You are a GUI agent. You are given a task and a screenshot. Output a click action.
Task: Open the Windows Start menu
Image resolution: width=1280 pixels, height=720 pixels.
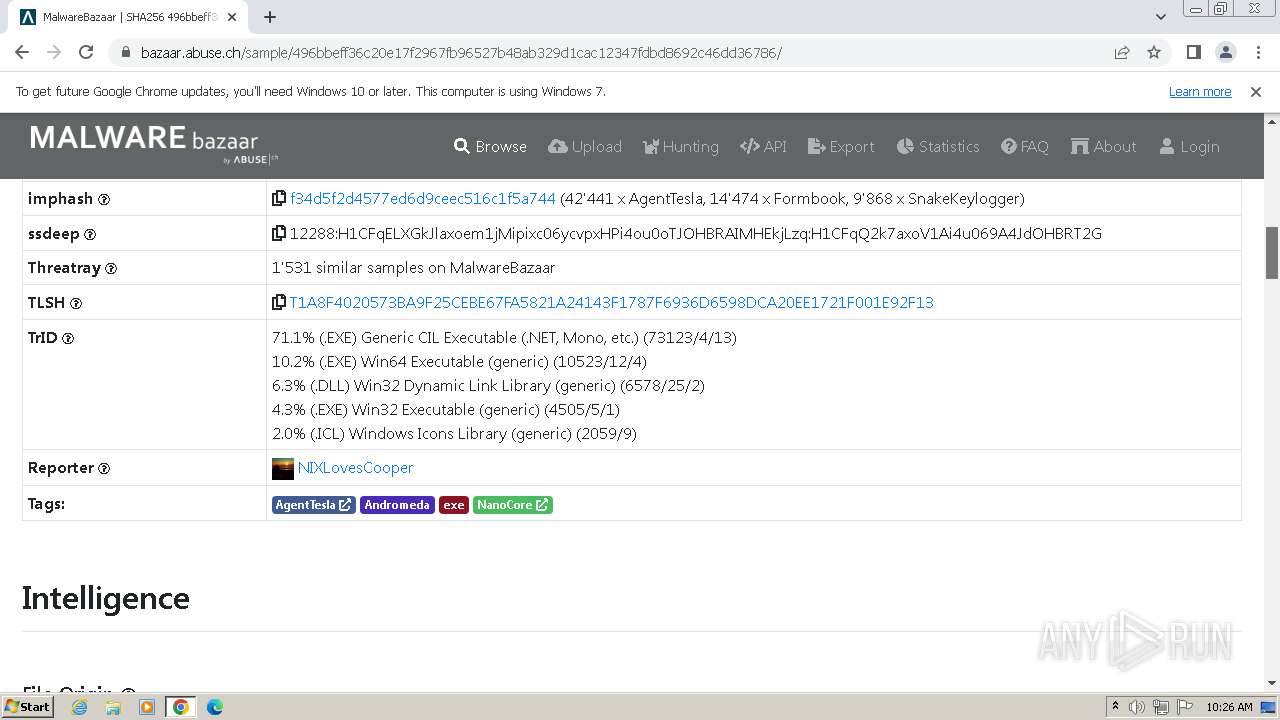[x=28, y=707]
